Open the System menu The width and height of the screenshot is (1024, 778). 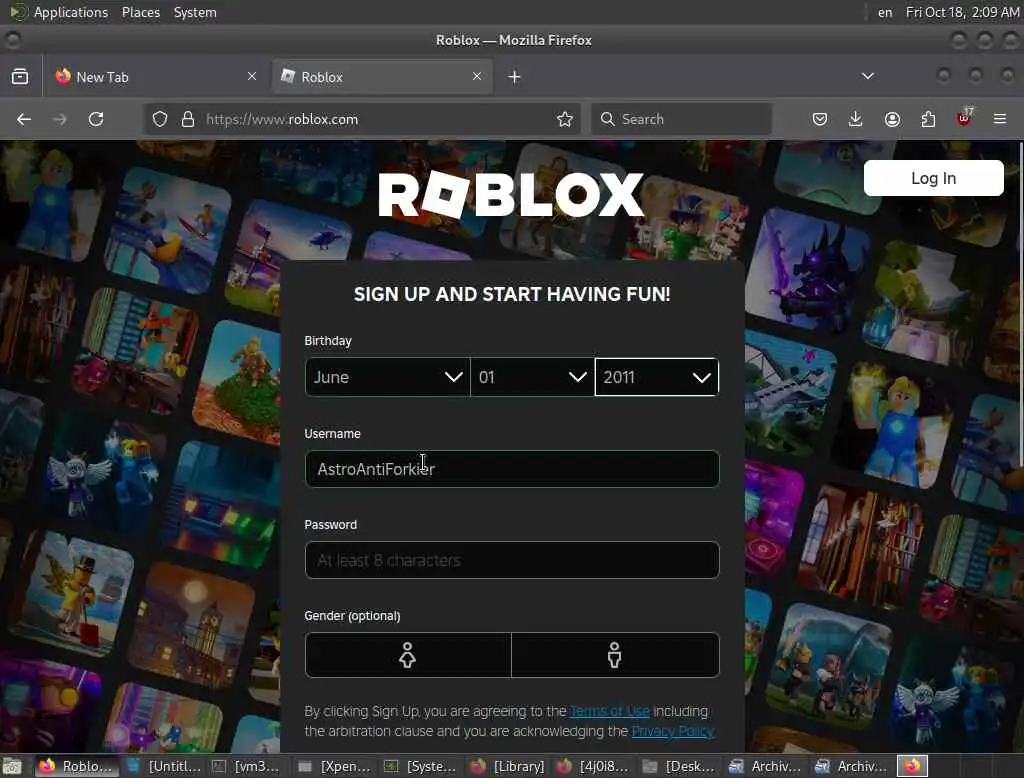coord(195,12)
